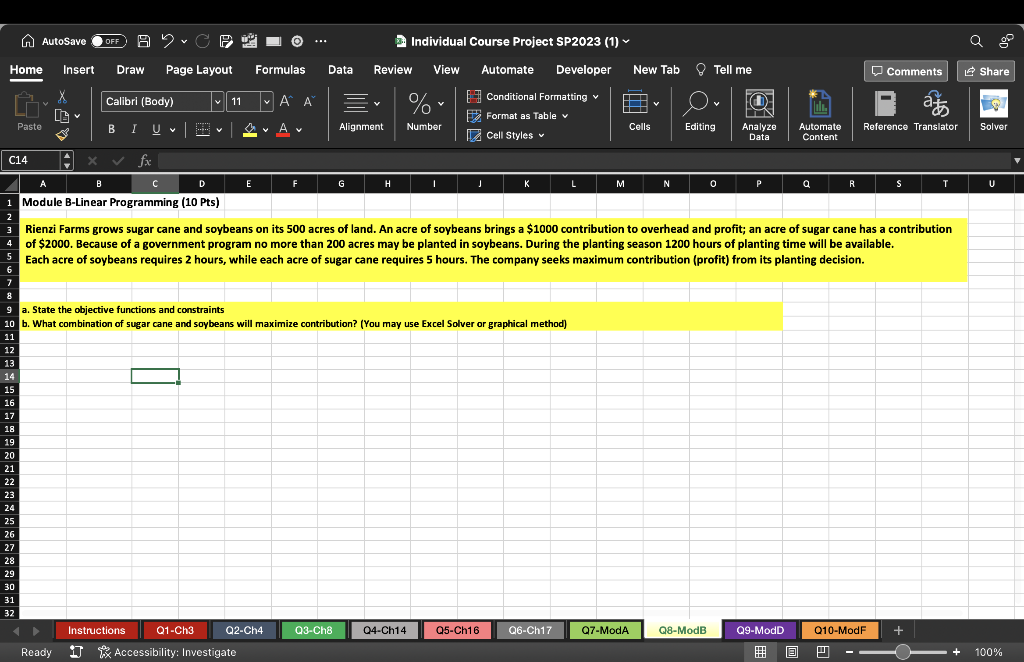Image resolution: width=1024 pixels, height=662 pixels.
Task: Click the Undo arrow icon
Action: (x=167, y=41)
